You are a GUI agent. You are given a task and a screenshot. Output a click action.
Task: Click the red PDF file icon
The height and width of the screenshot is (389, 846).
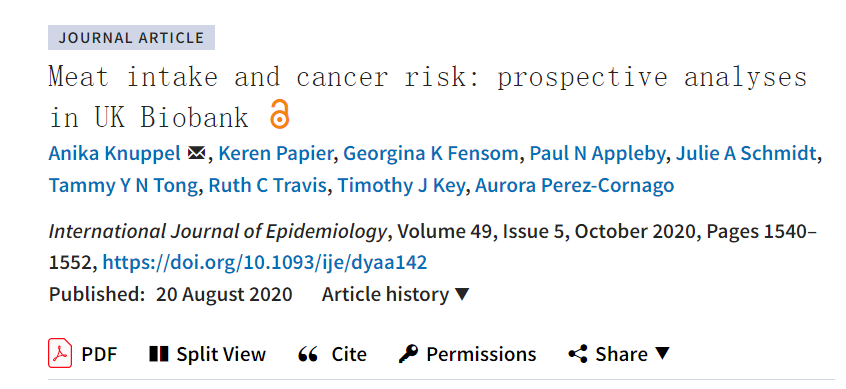coord(60,353)
